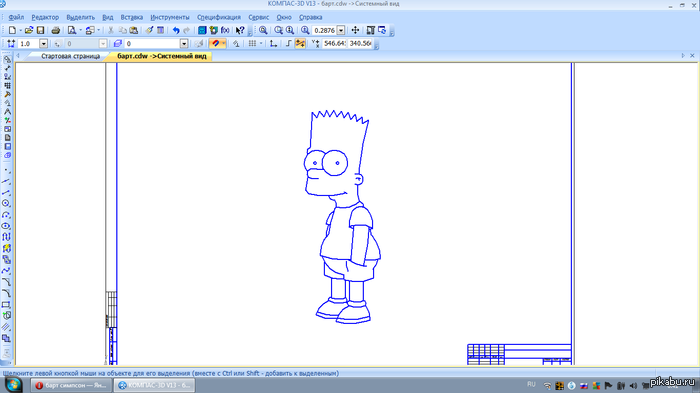Open the variables f(x) tool
Screen dimensions: 700x393
click(225, 30)
